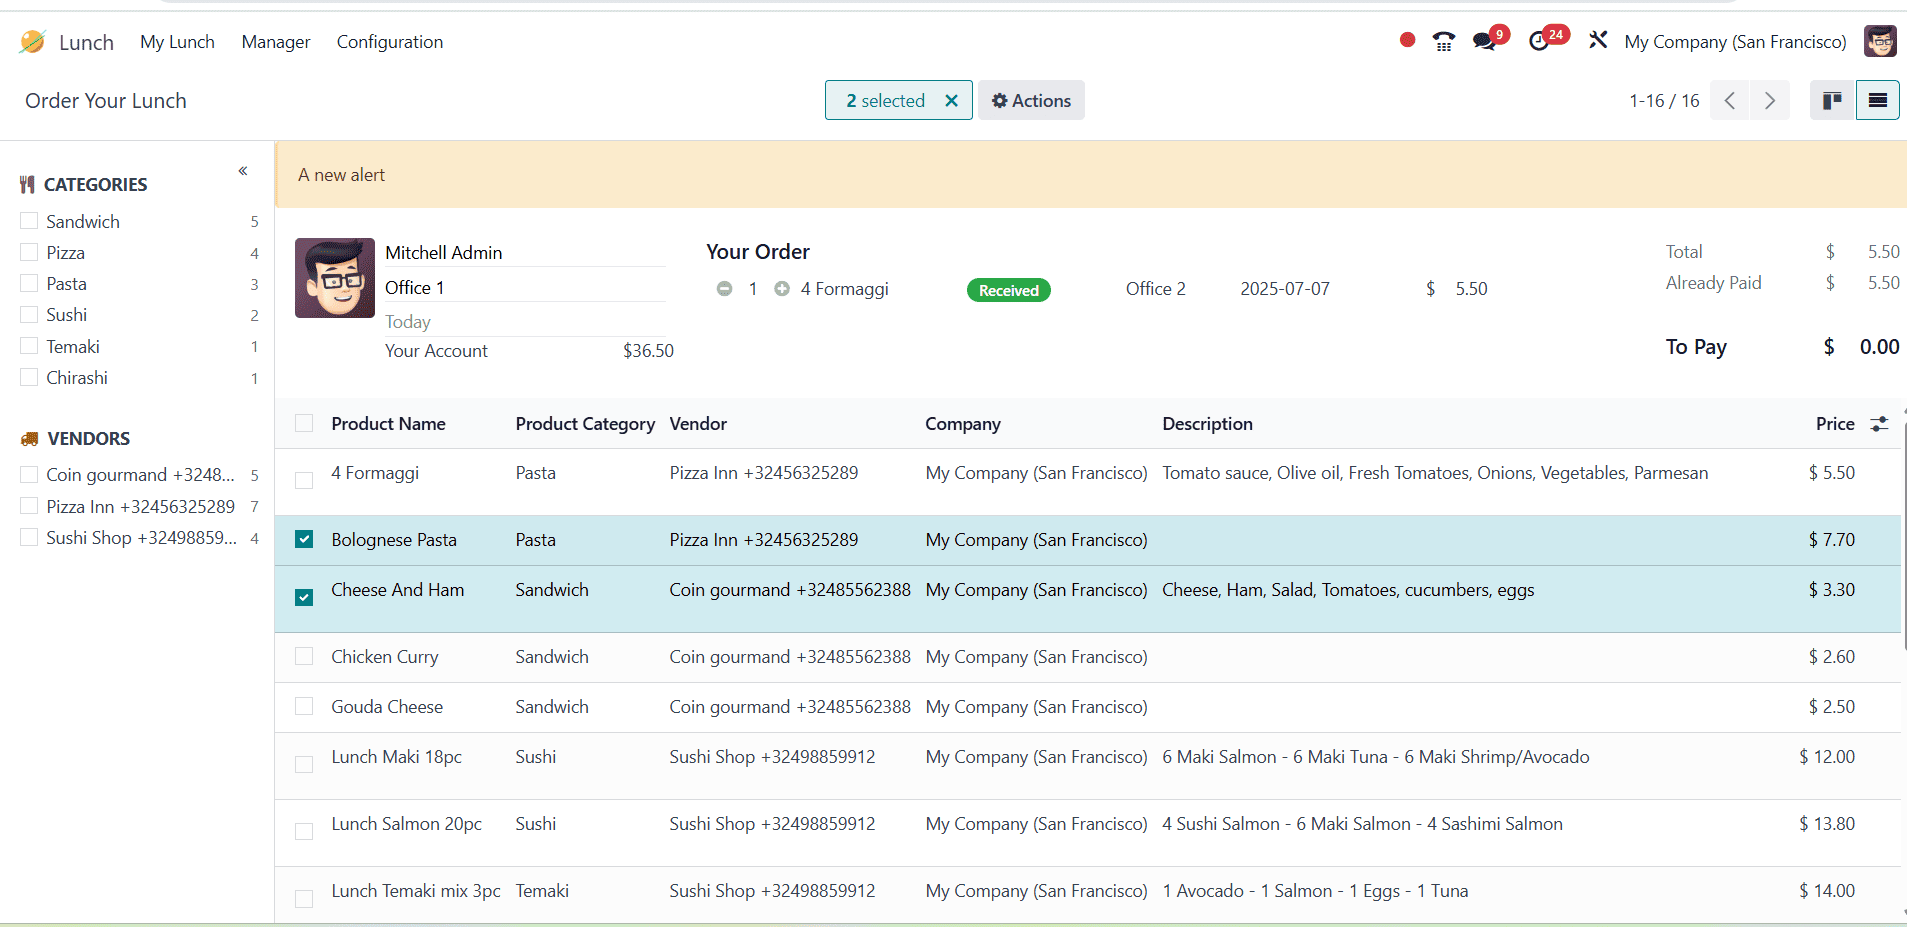This screenshot has width=1907, height=927.
Task: Click the Gouda Cheese product name
Action: [387, 707]
